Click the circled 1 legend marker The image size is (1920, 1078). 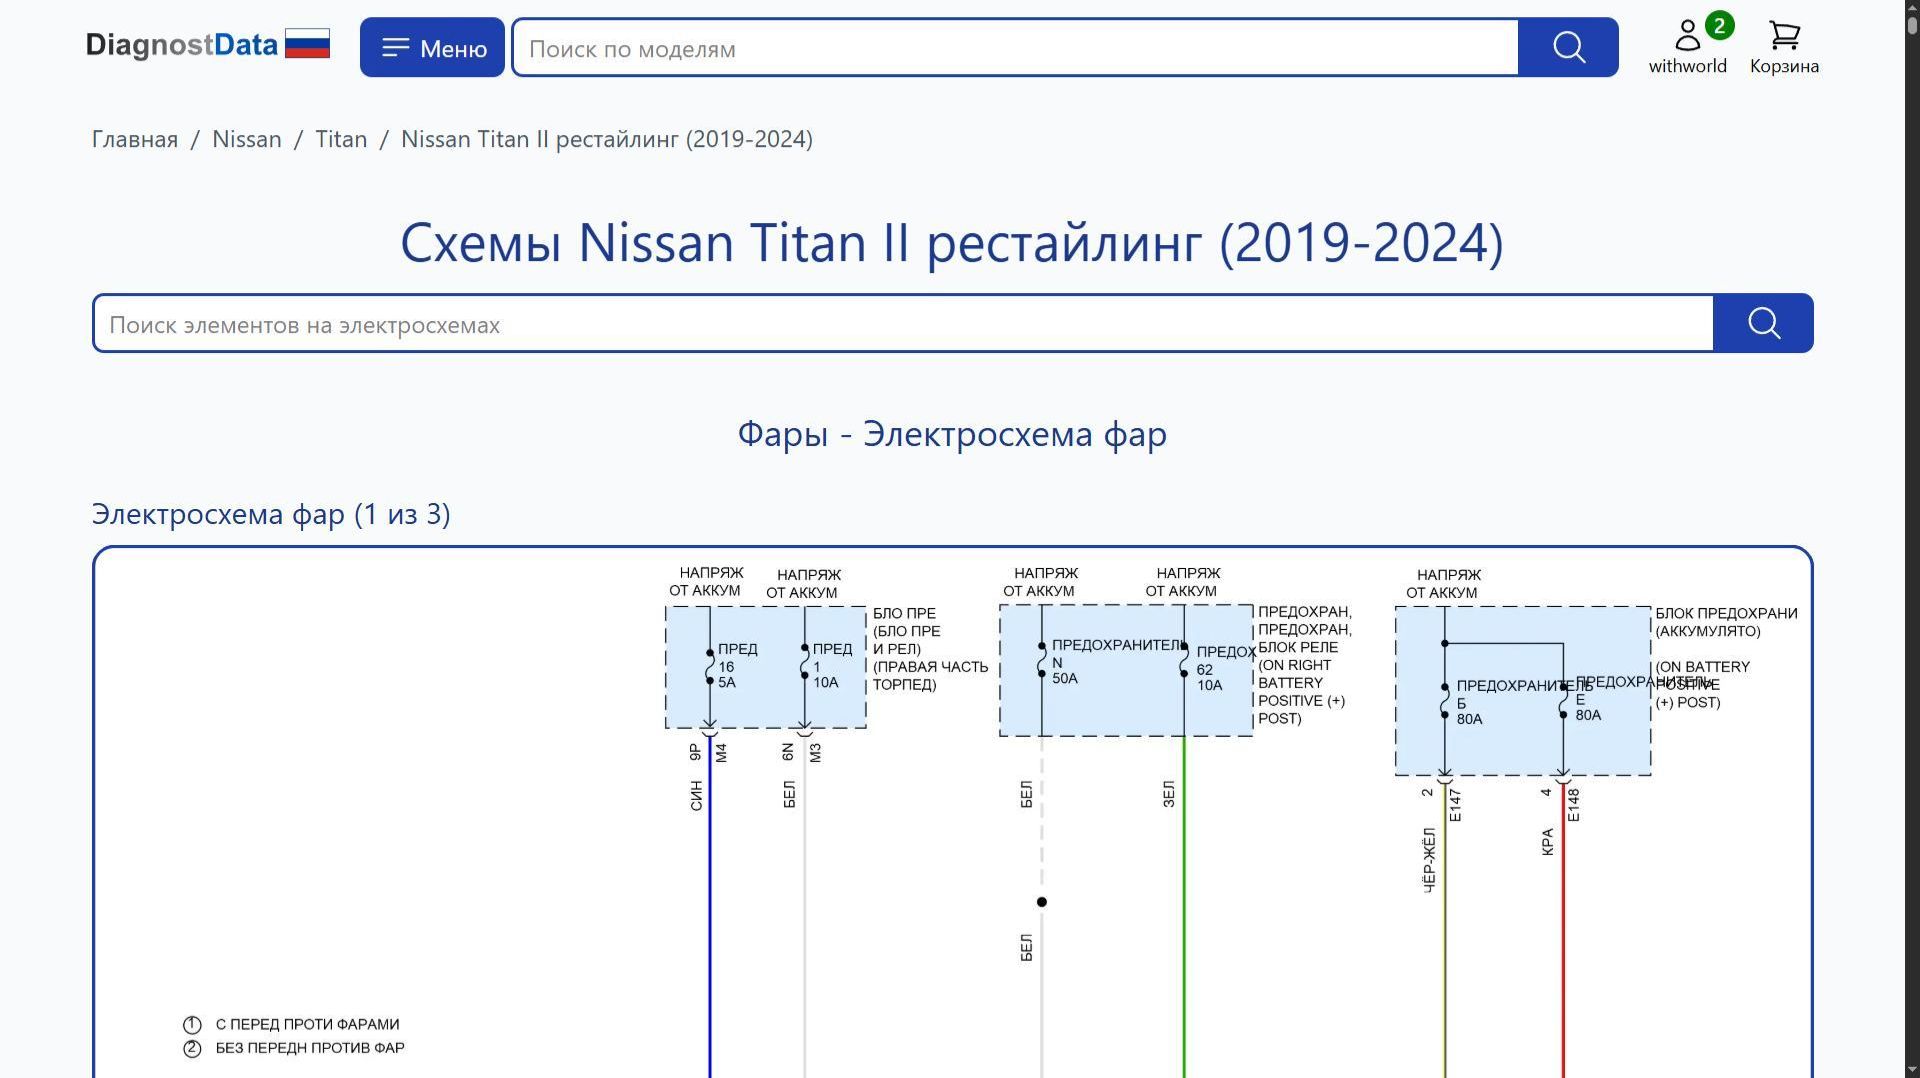(x=192, y=1025)
